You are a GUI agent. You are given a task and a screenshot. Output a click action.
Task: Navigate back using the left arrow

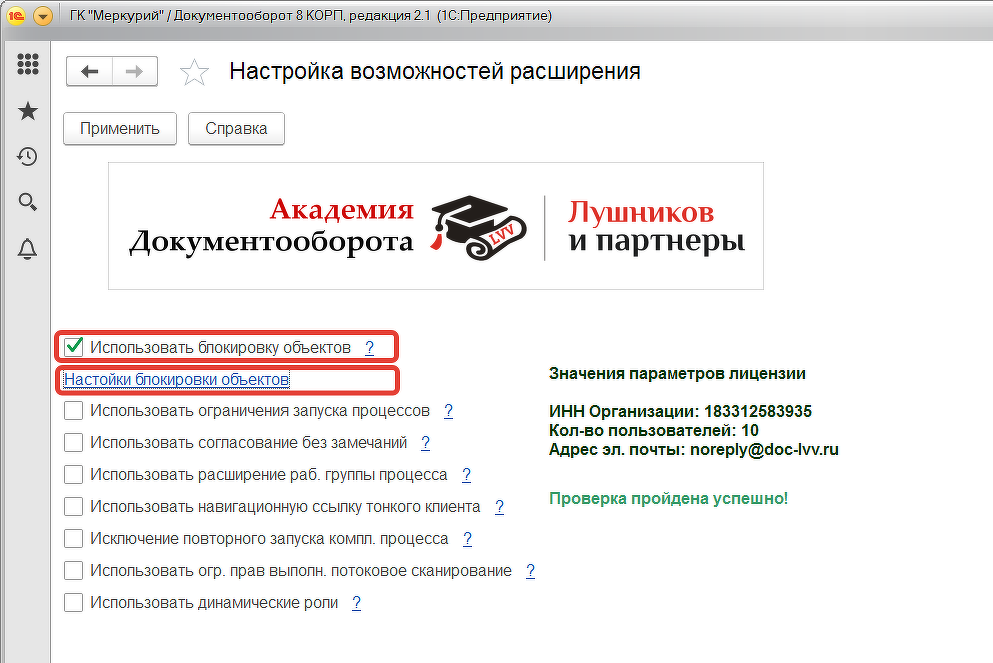[89, 71]
